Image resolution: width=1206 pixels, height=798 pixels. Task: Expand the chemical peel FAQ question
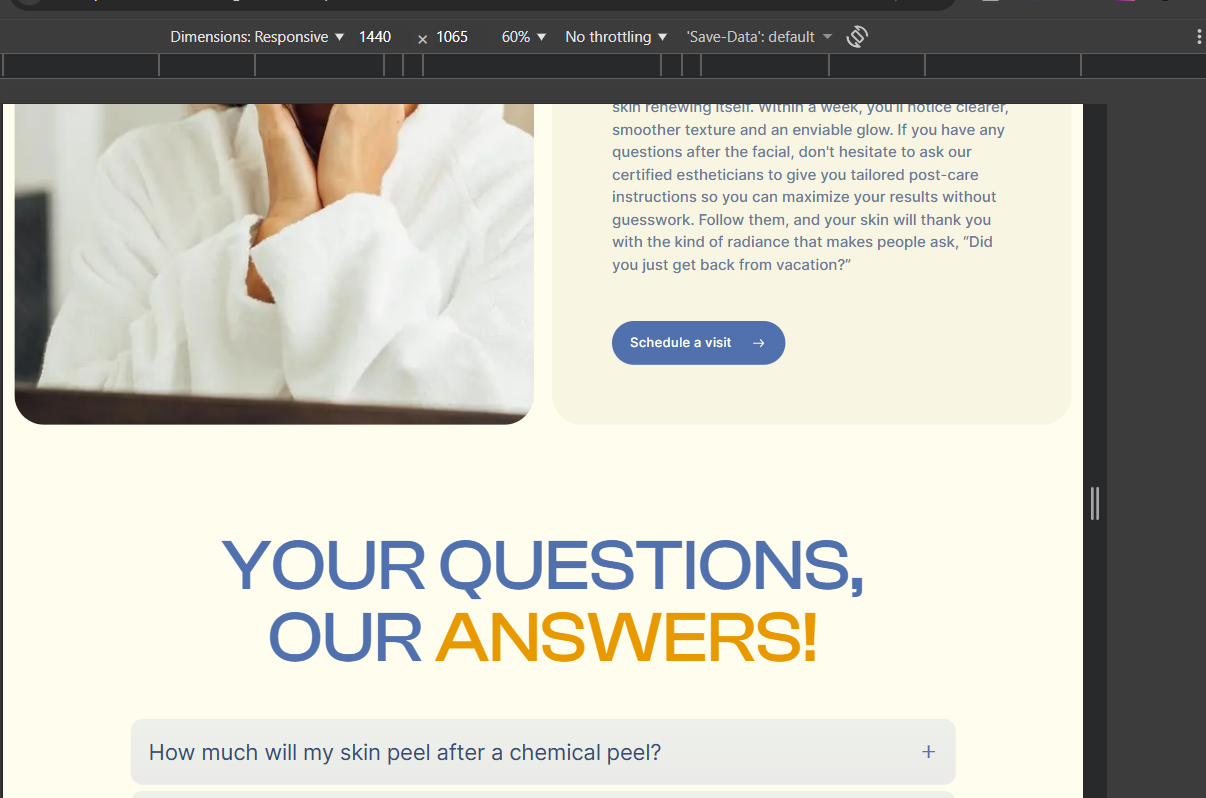pyautogui.click(x=543, y=752)
